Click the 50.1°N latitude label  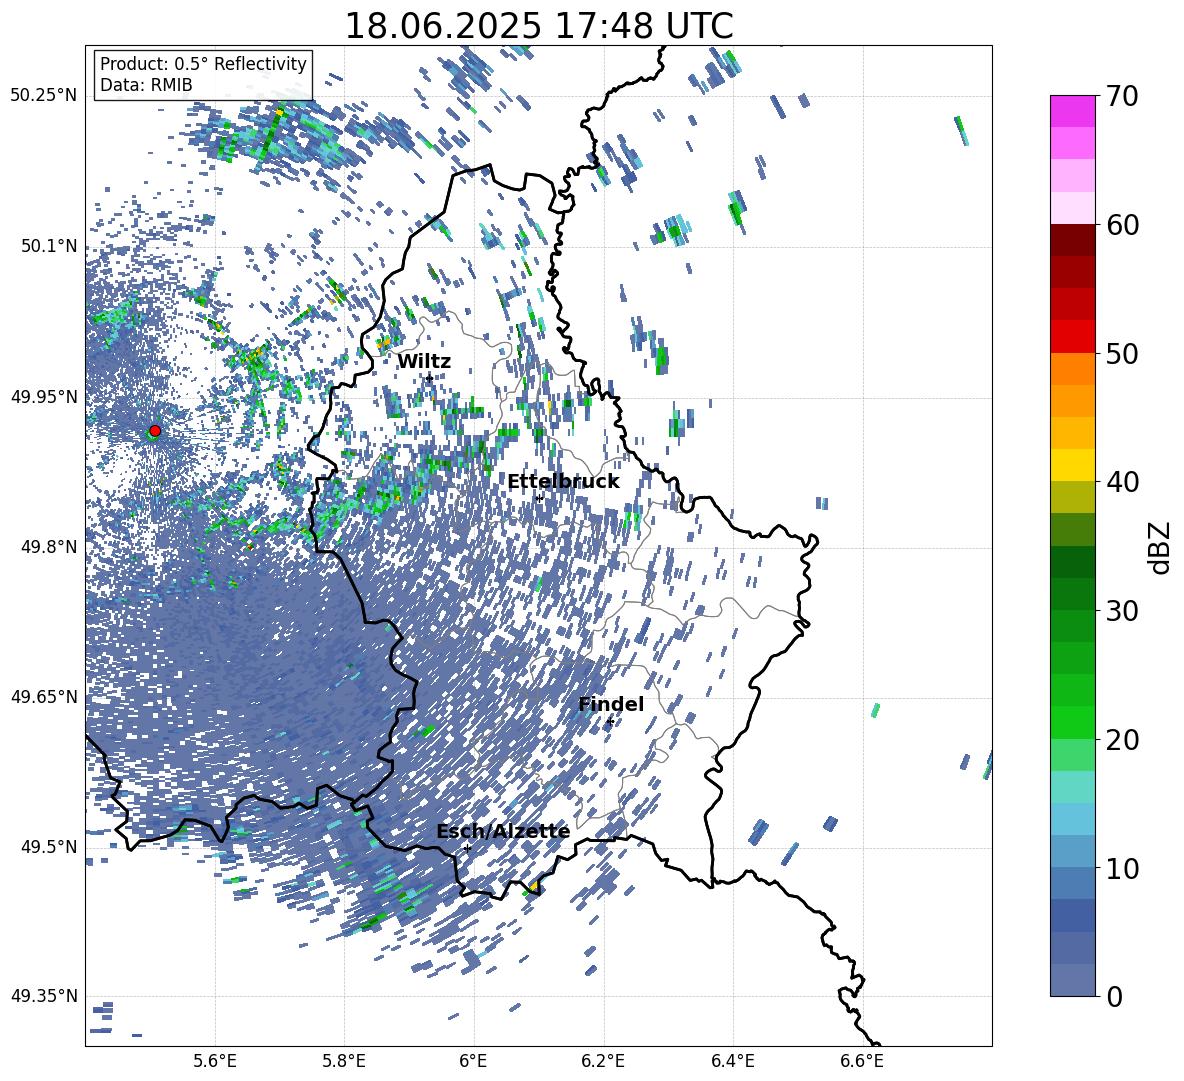coord(49,246)
